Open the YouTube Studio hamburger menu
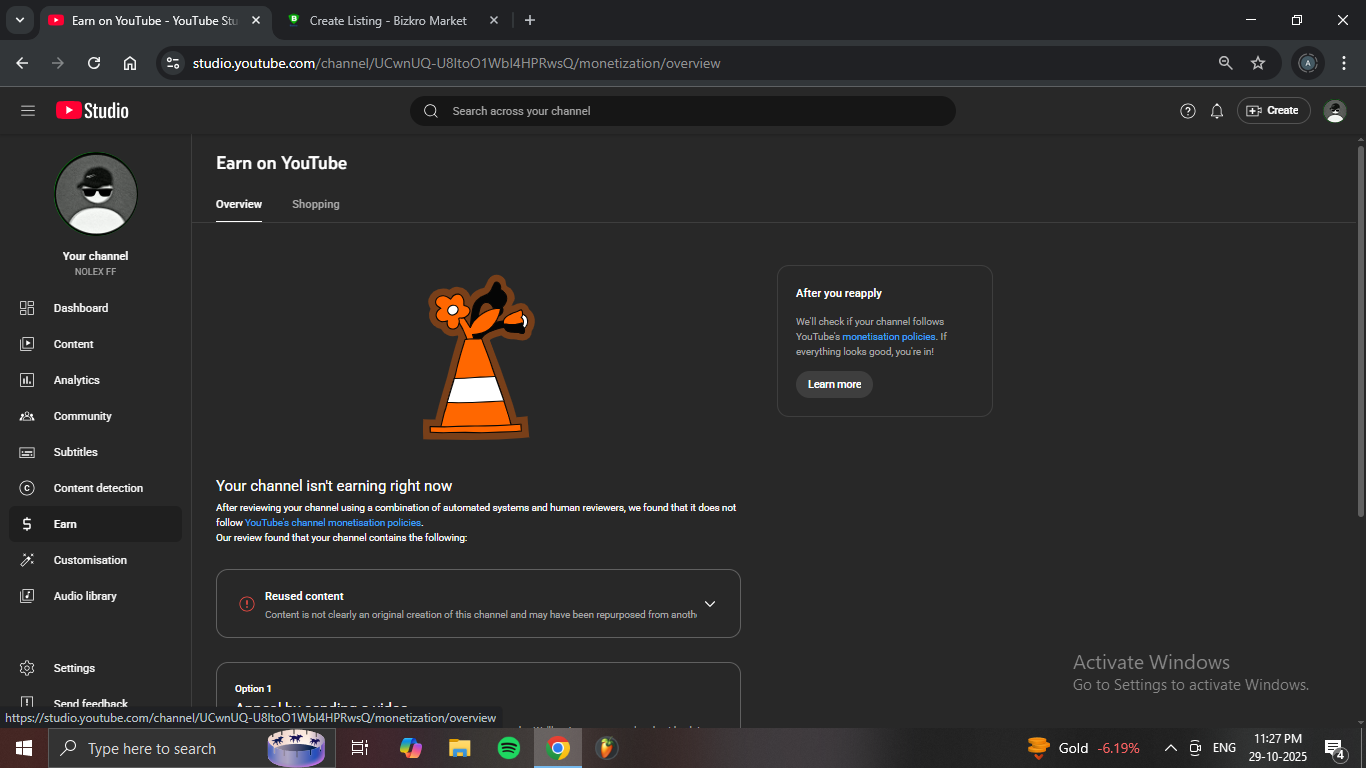Viewport: 1366px width, 768px height. tap(28, 111)
